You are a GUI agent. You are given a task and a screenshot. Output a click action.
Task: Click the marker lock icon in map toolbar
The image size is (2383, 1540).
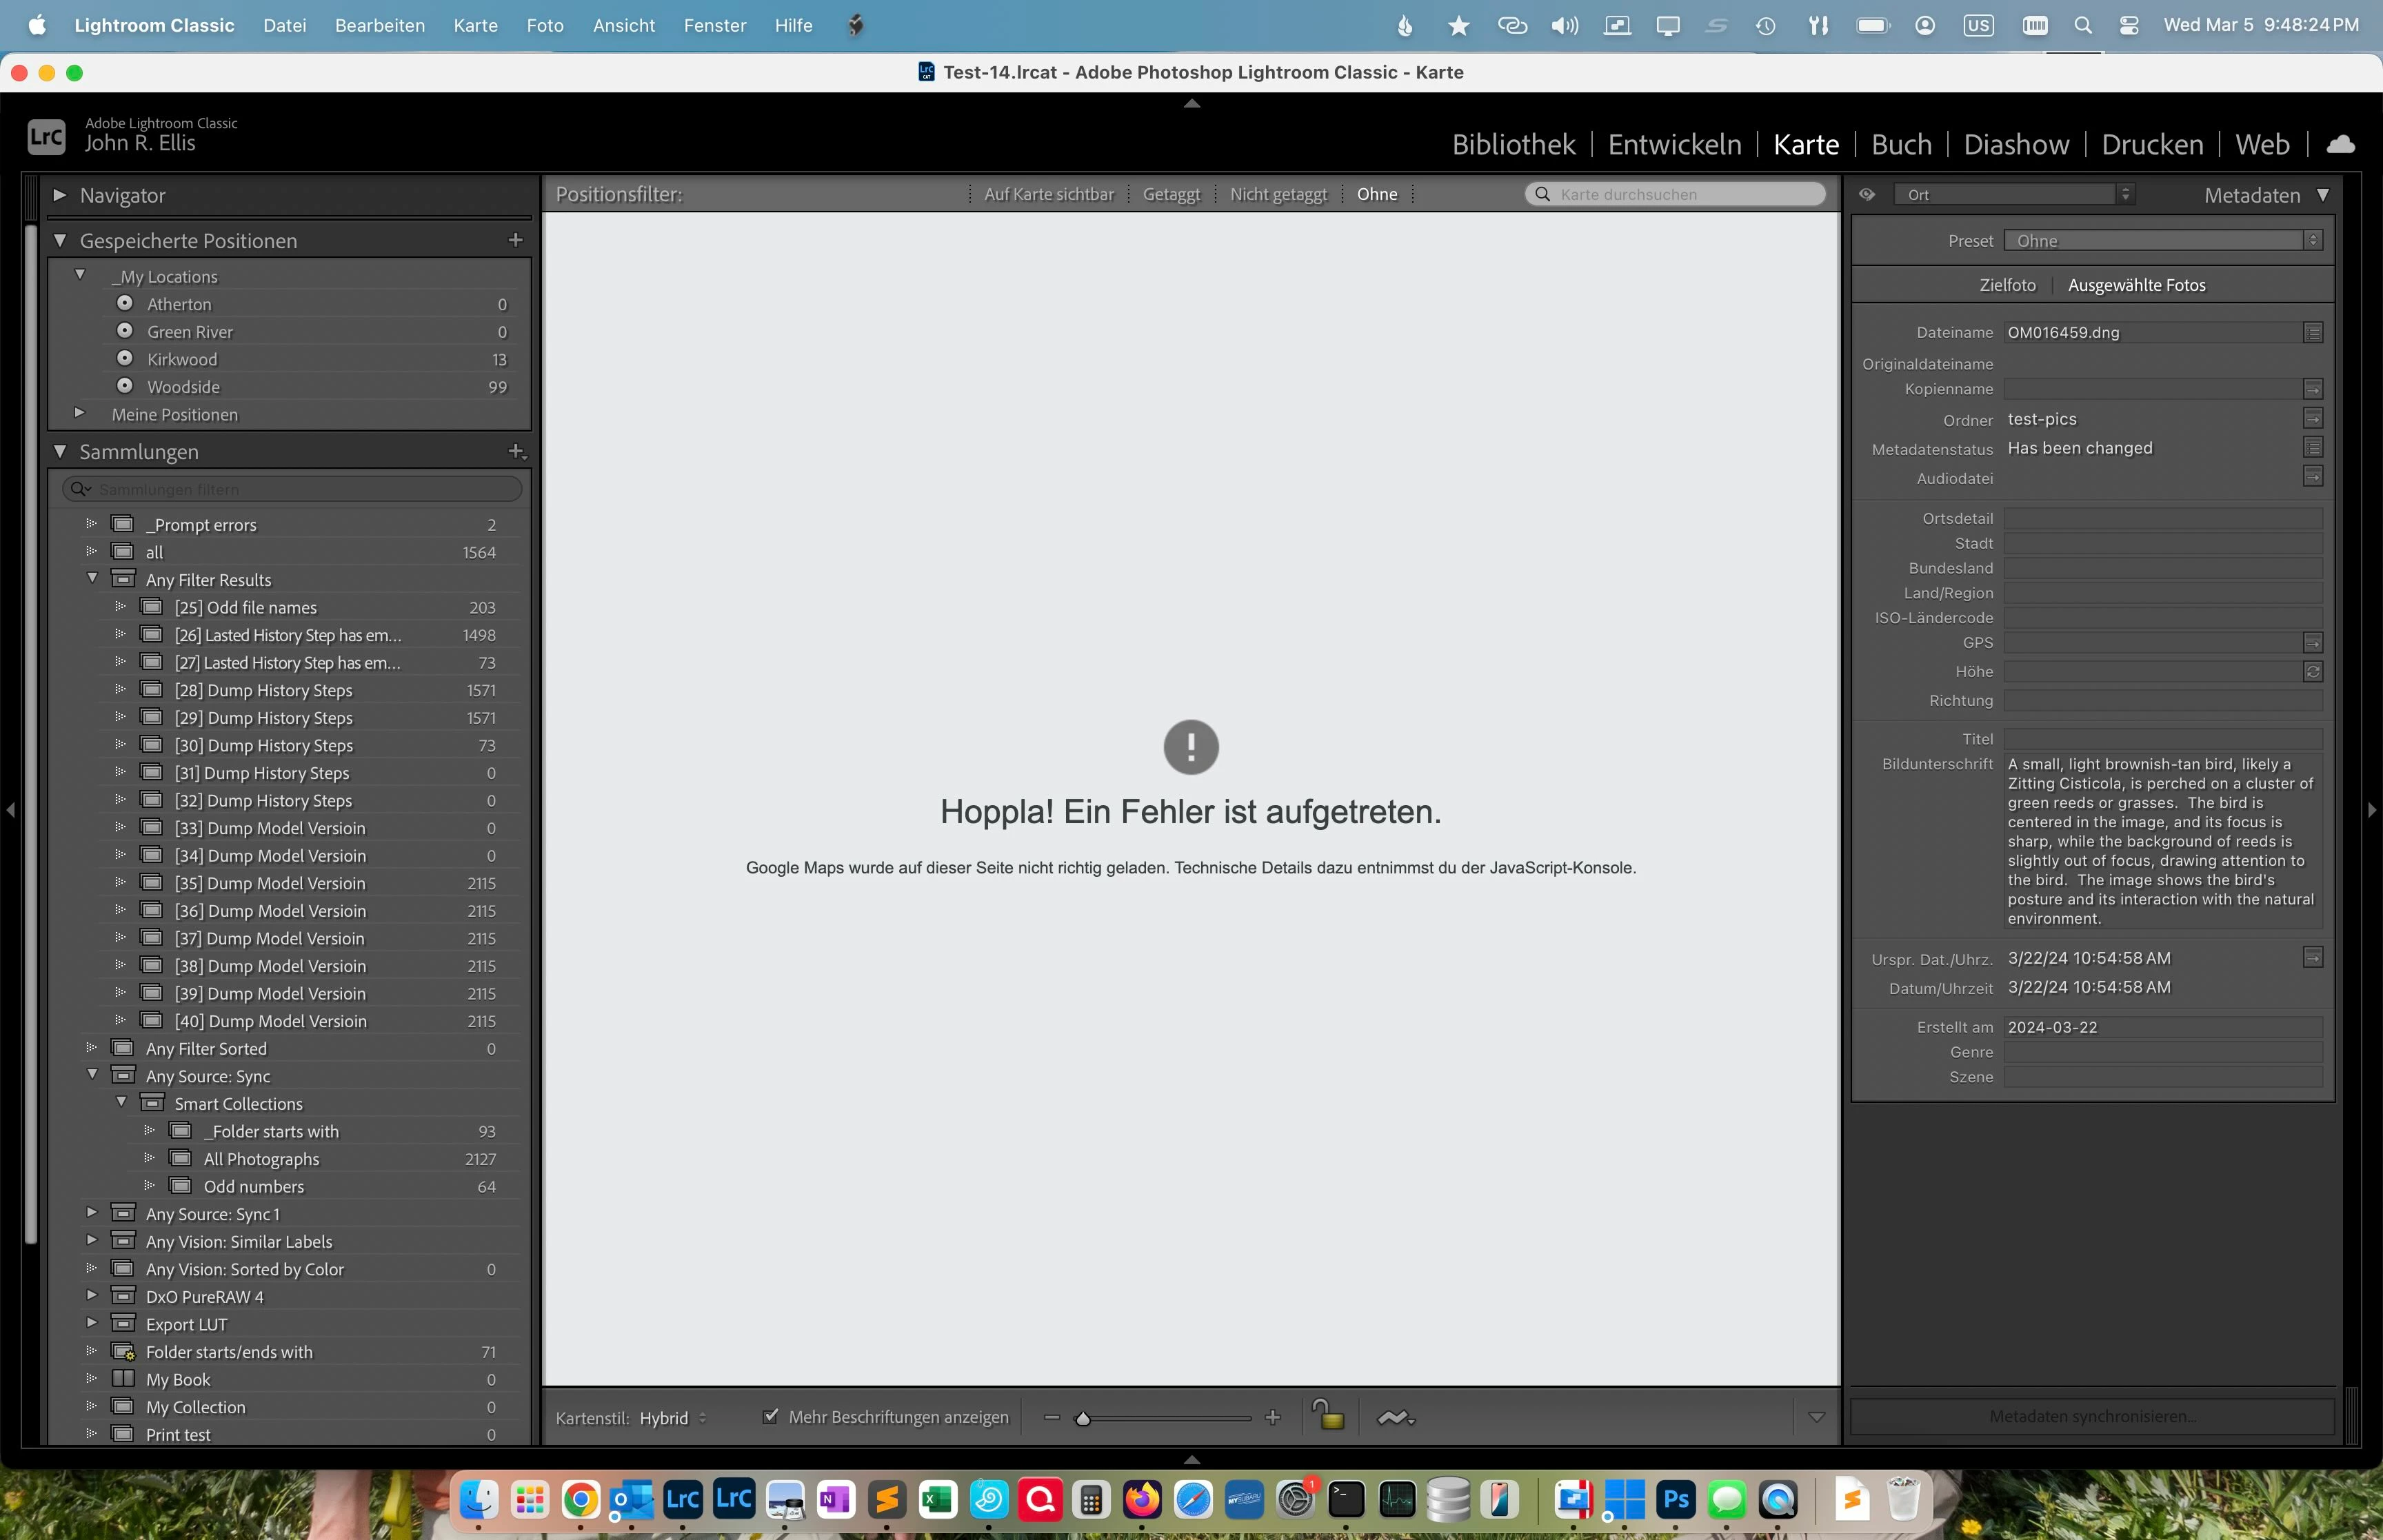tap(1328, 1416)
